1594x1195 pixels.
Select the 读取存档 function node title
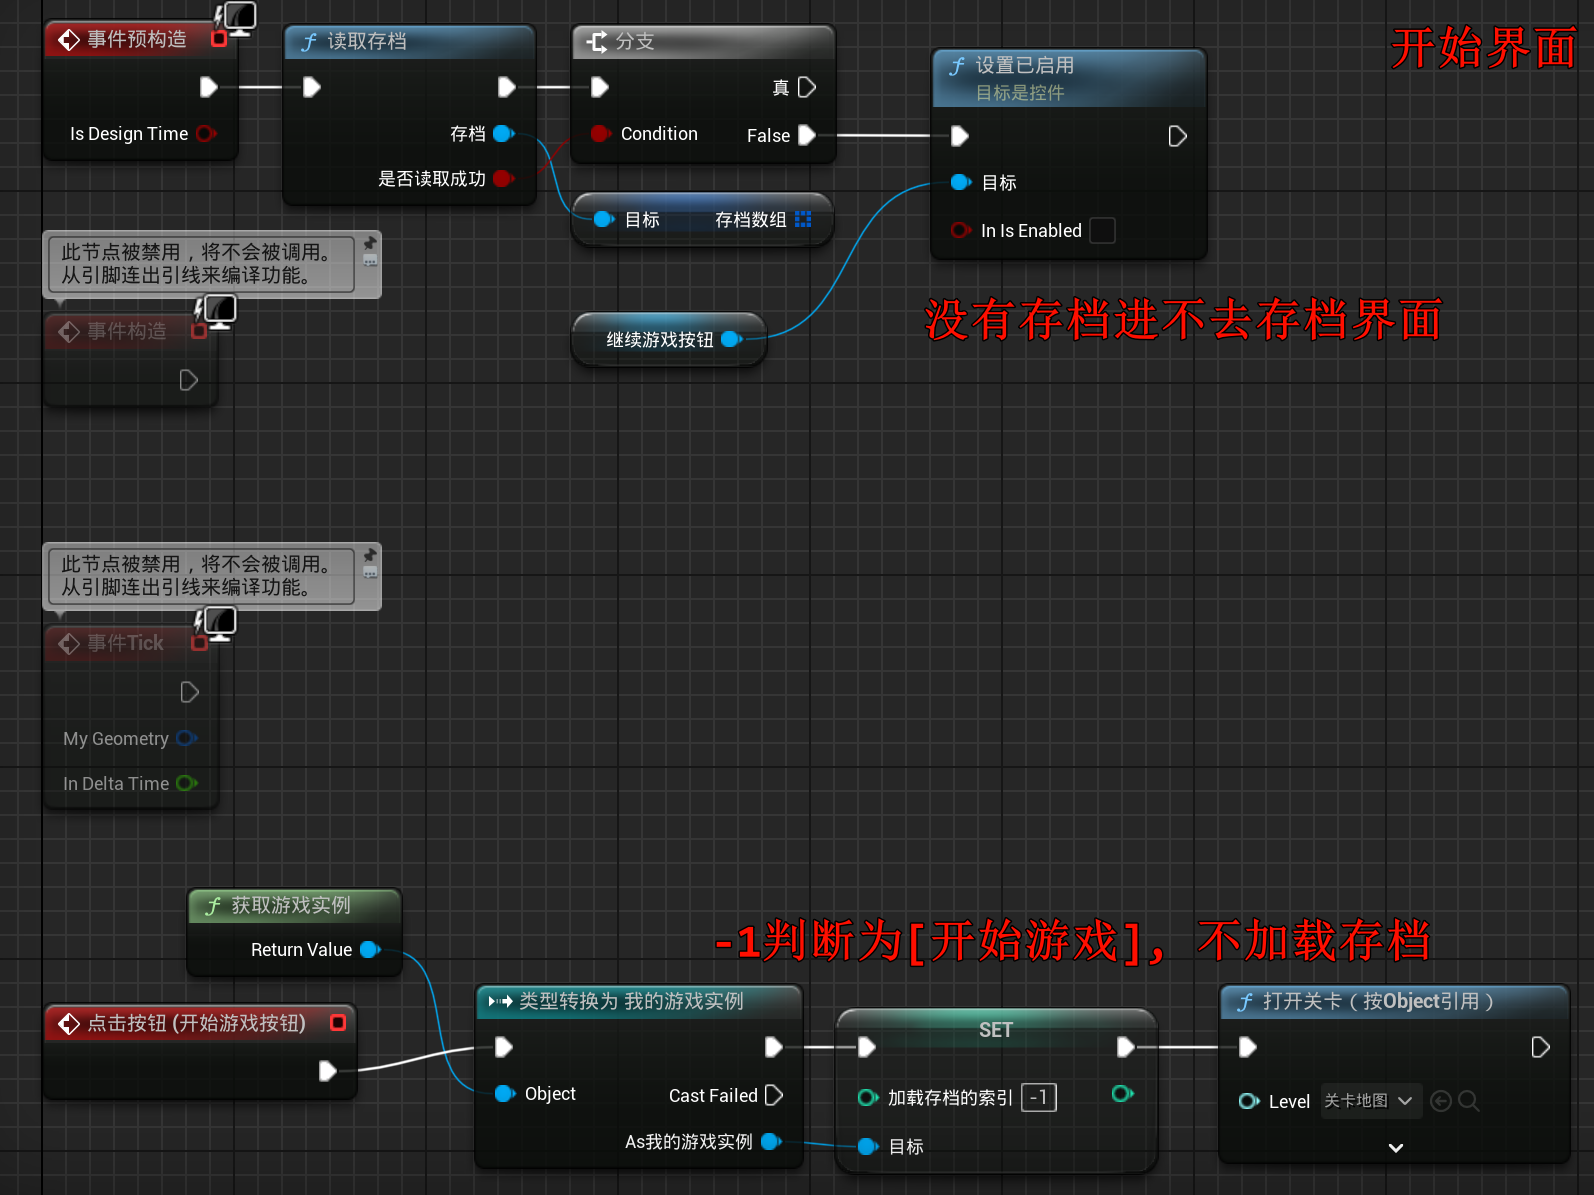click(x=366, y=42)
